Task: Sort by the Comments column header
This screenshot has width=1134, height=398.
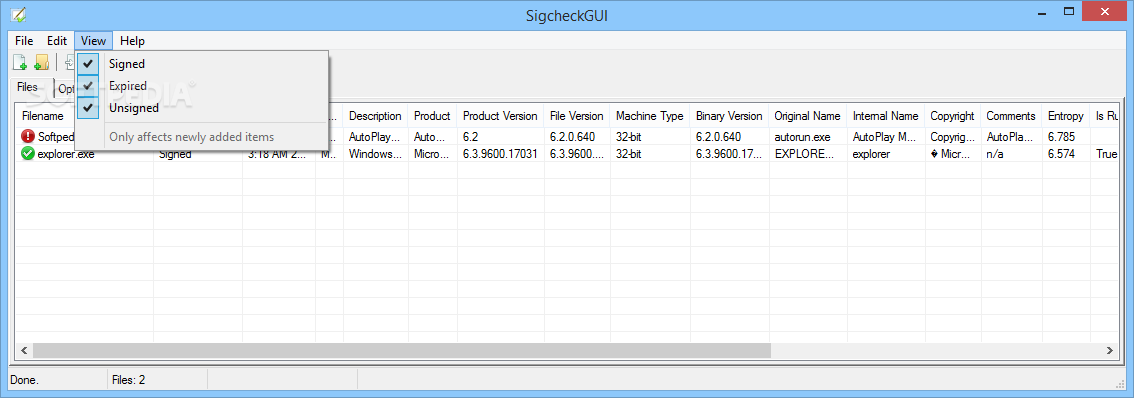Action: [x=1011, y=116]
